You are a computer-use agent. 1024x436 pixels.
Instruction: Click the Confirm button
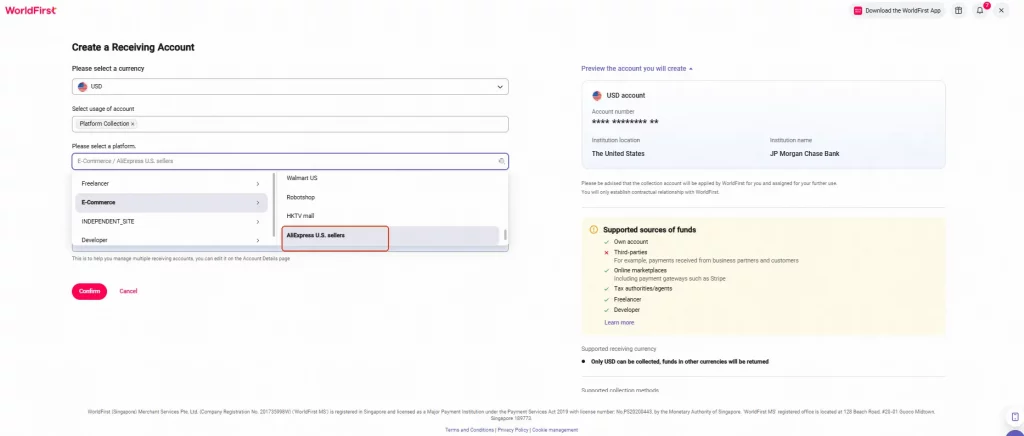(89, 291)
